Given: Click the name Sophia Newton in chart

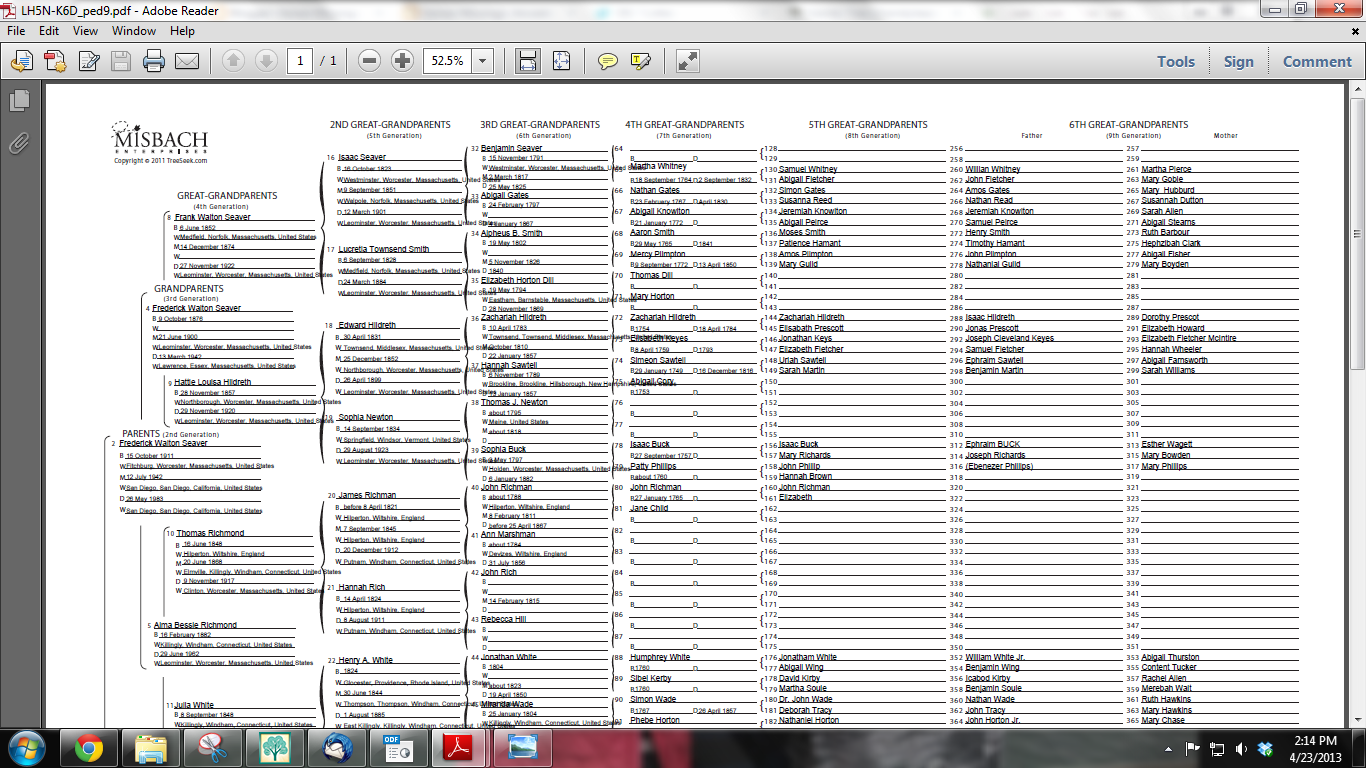Looking at the screenshot, I should 367,417.
